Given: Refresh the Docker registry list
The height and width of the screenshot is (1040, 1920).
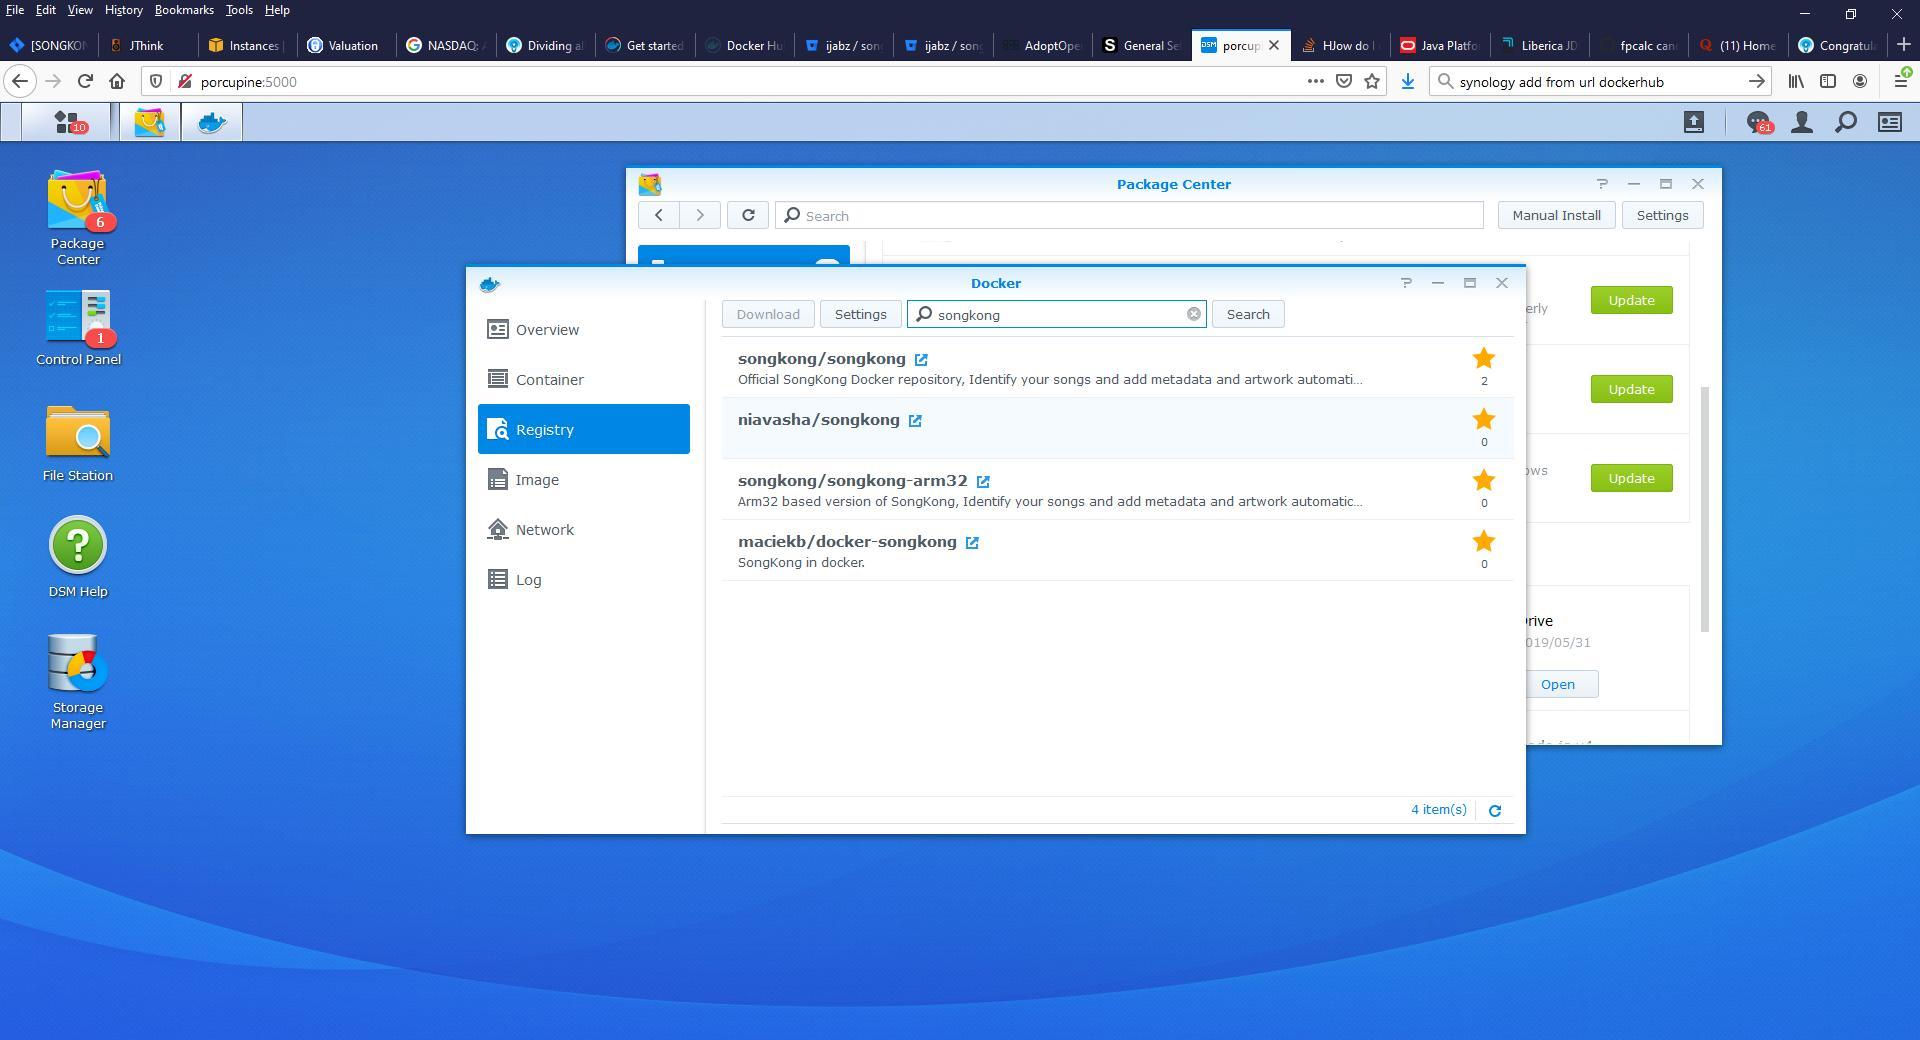Looking at the screenshot, I should click(x=1495, y=811).
